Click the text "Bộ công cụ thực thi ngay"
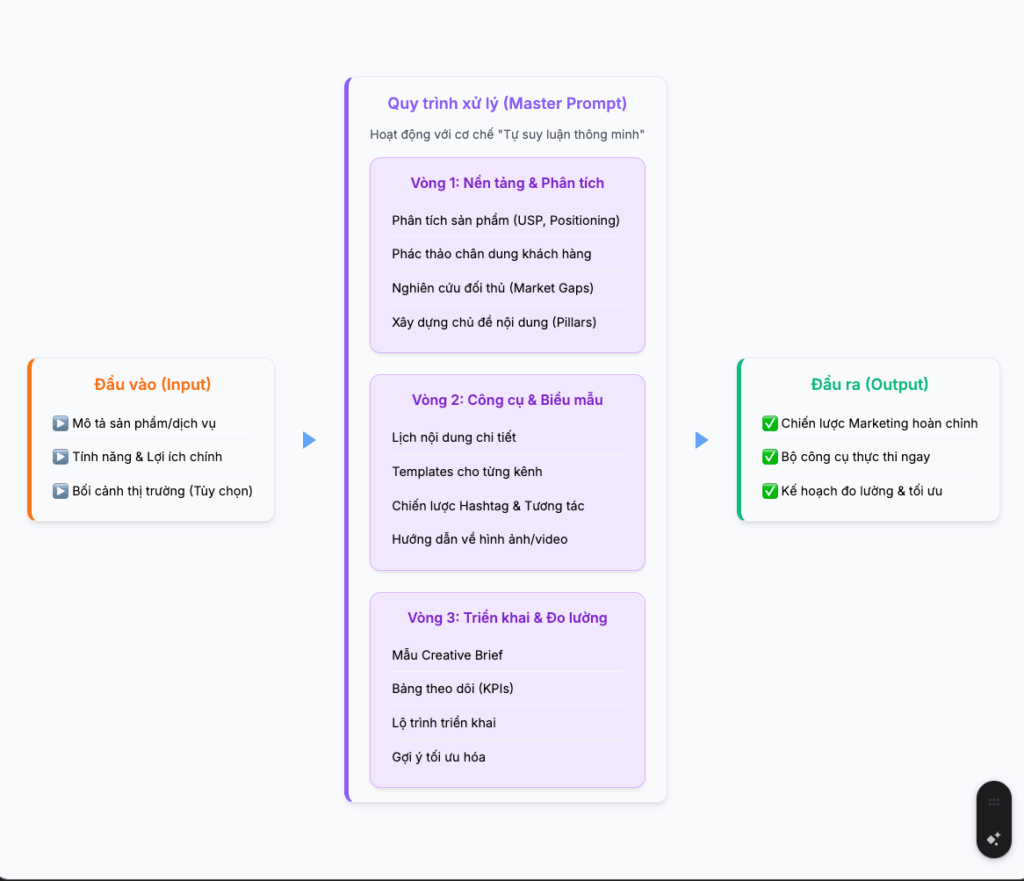Screen dimensions: 1024x881 856,457
